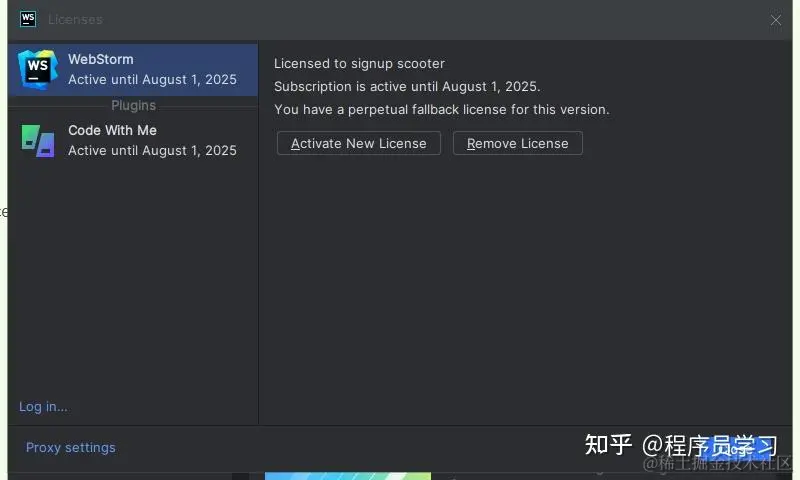Click the WebStorm logo in the title bar
800x480 pixels.
point(28,19)
